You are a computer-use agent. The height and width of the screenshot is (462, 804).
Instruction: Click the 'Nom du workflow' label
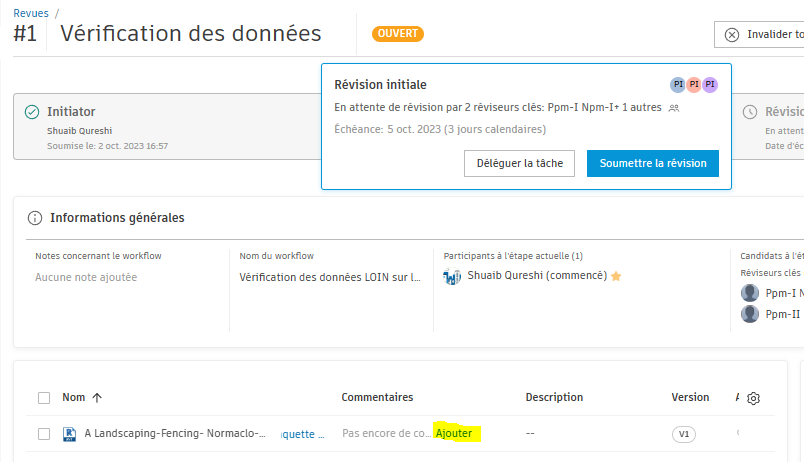pos(276,256)
